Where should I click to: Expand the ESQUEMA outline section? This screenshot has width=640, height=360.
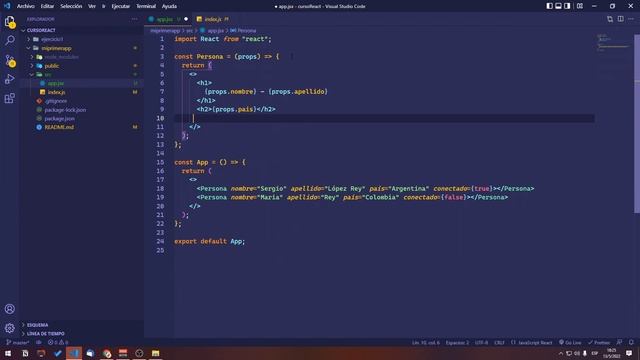82,325
